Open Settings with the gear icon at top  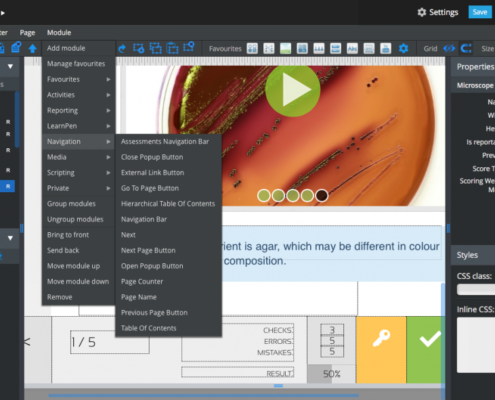(x=422, y=12)
